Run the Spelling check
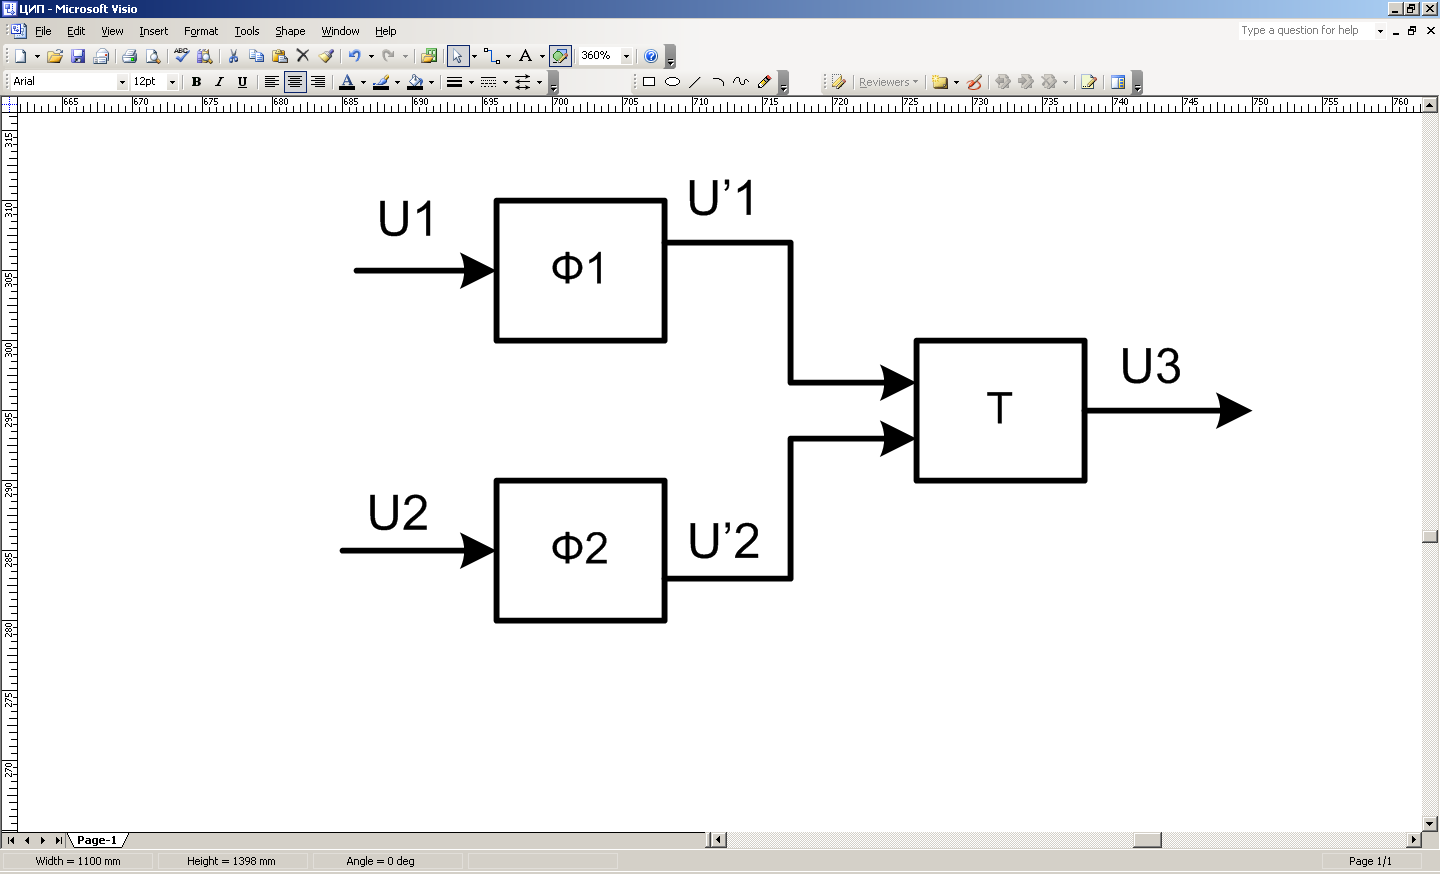 (x=181, y=56)
